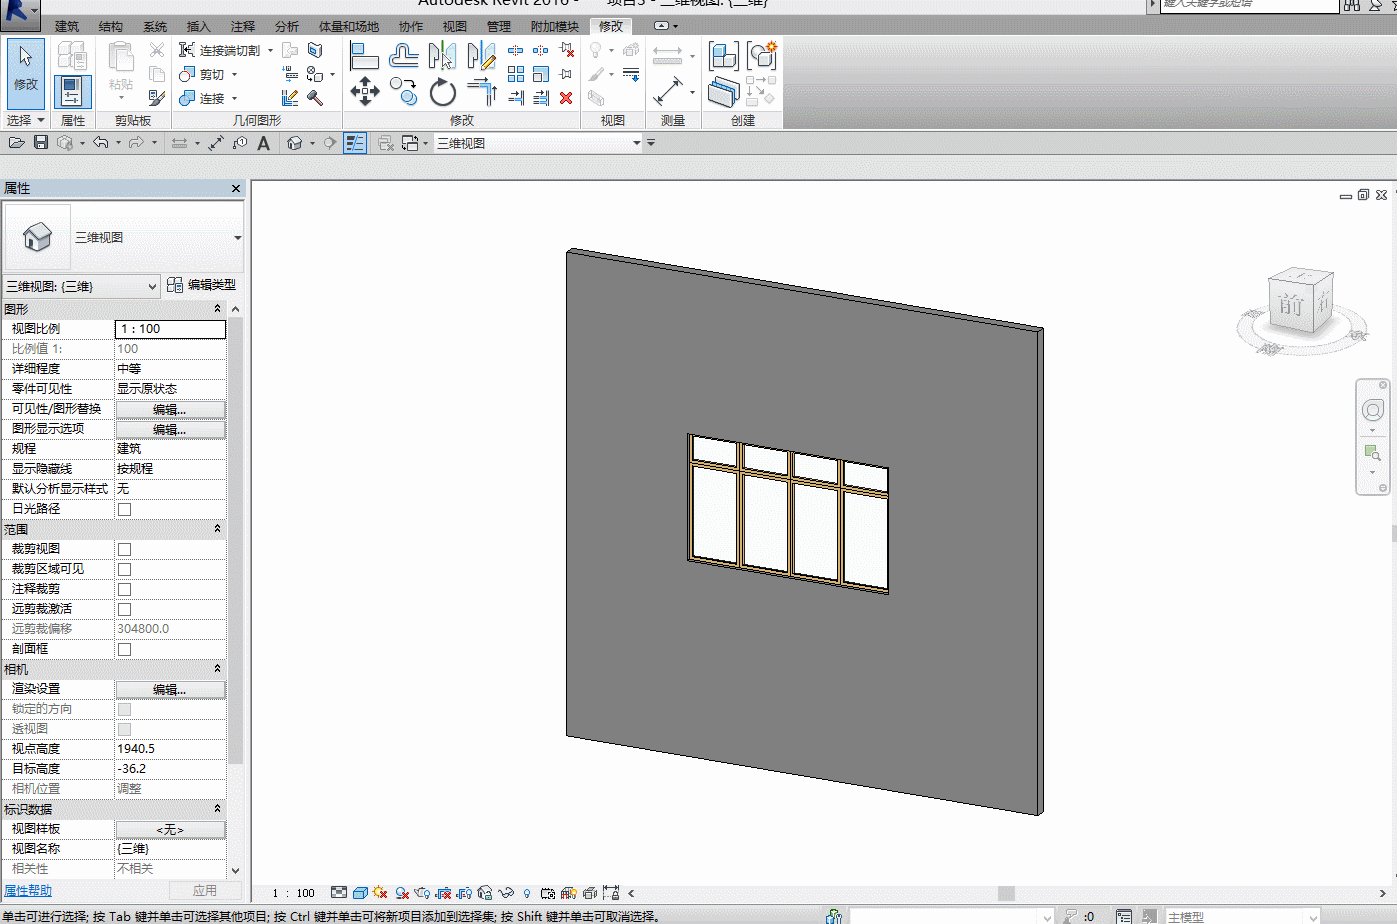Select the Copy tool in the 修改 panel
1397x924 pixels.
coord(404,92)
